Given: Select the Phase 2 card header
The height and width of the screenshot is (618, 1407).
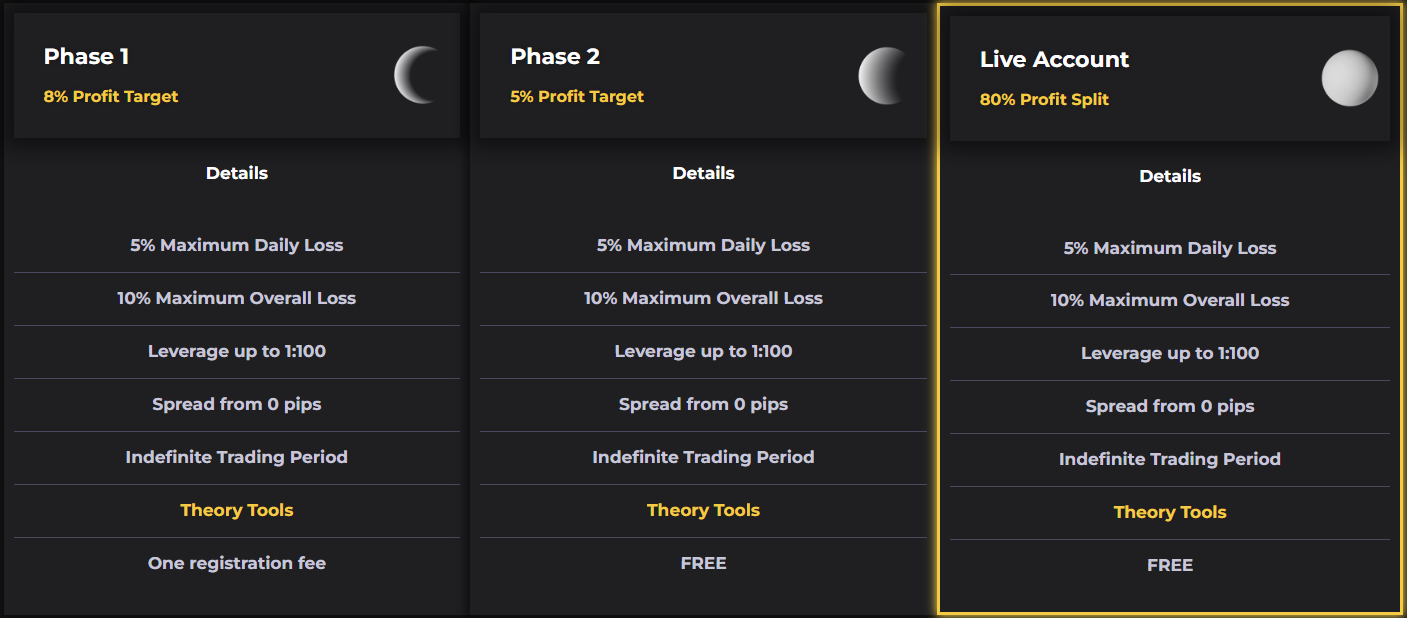Looking at the screenshot, I should tap(703, 75).
